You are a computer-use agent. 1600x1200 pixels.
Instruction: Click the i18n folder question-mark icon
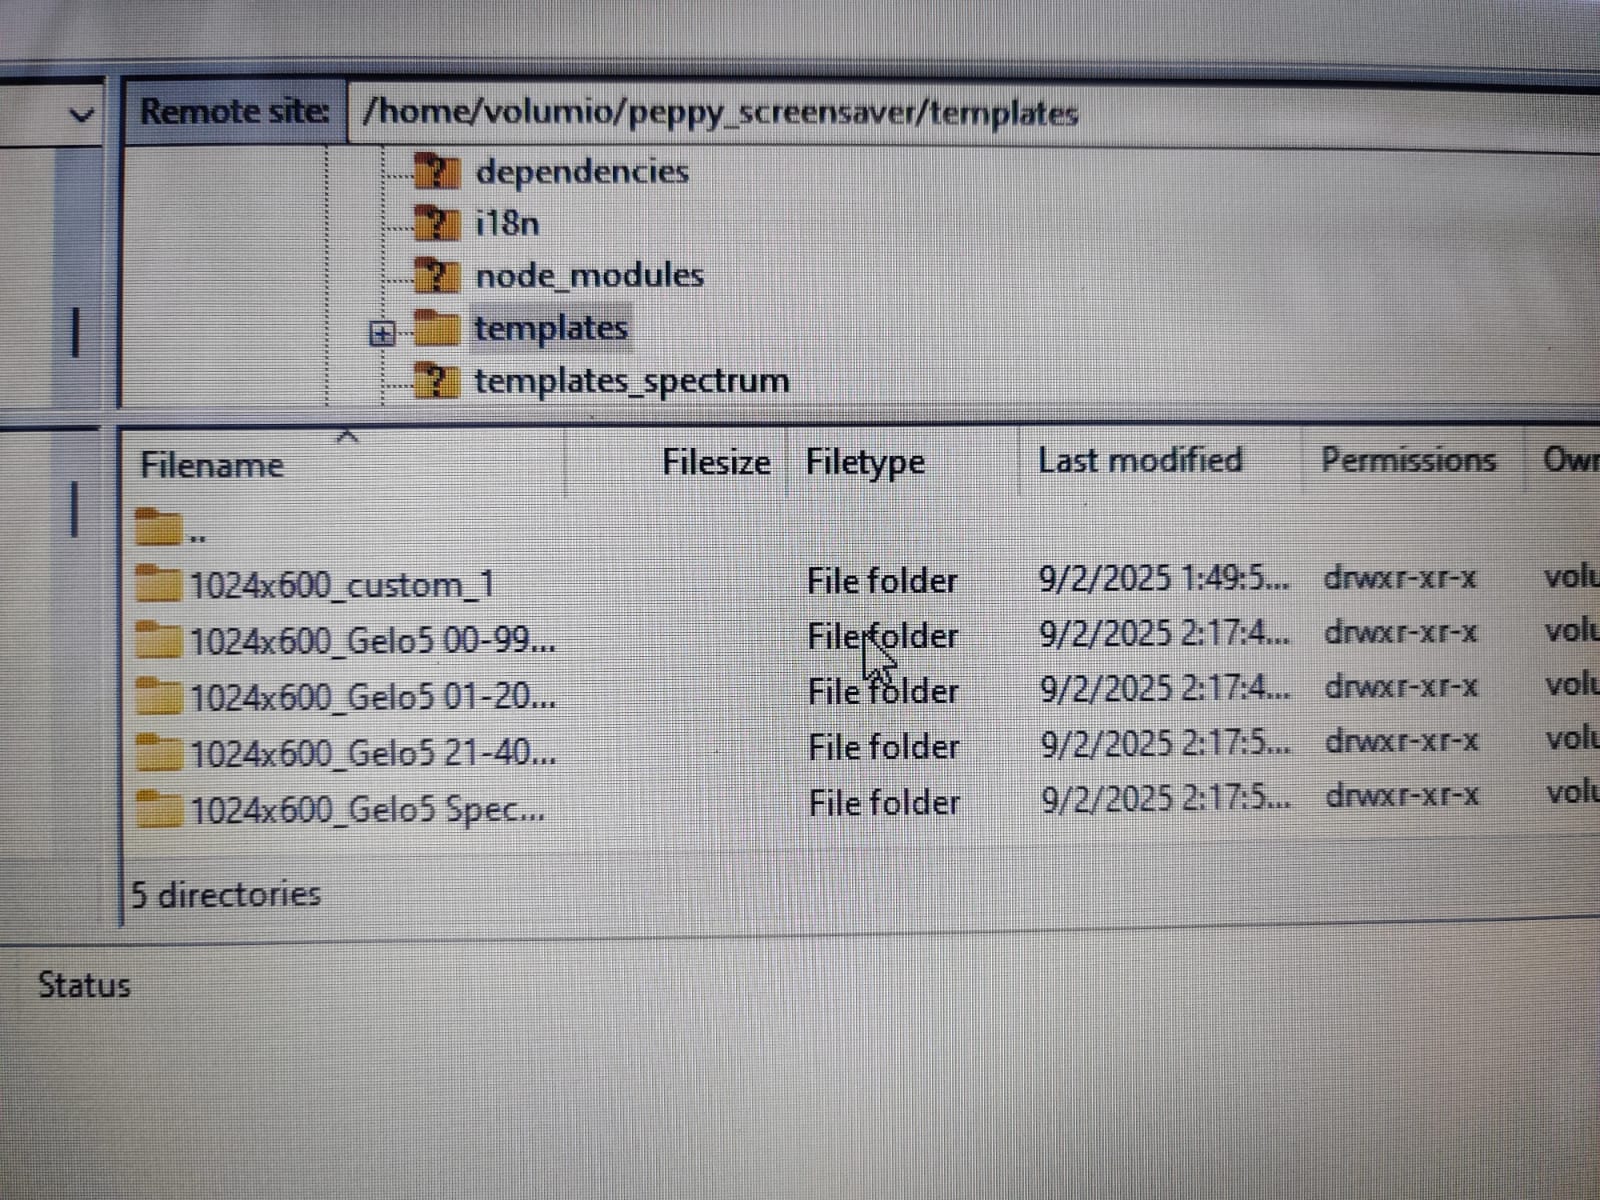click(x=437, y=222)
